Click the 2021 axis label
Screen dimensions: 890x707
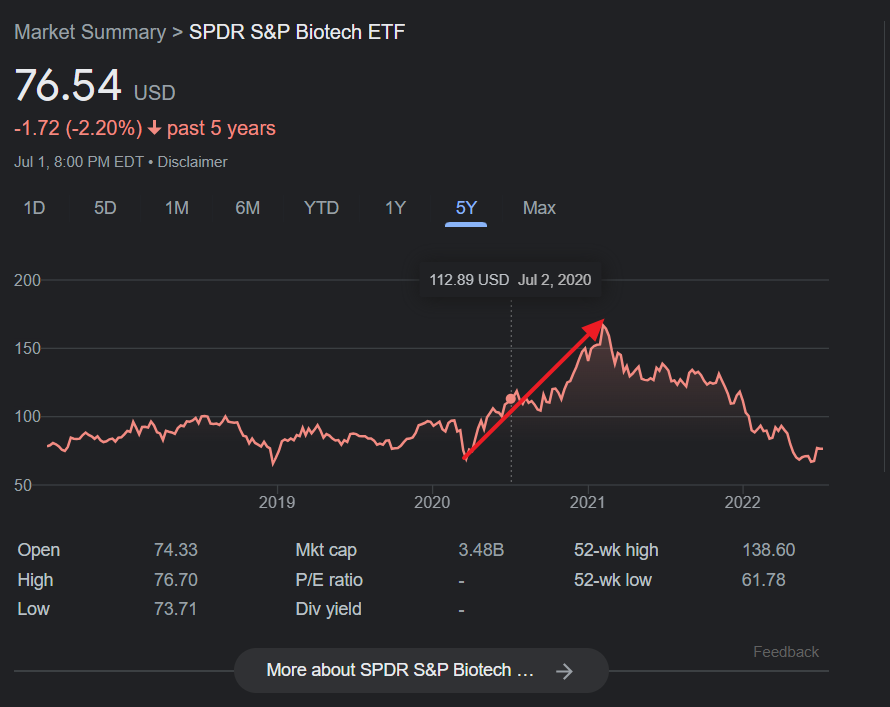tap(587, 502)
